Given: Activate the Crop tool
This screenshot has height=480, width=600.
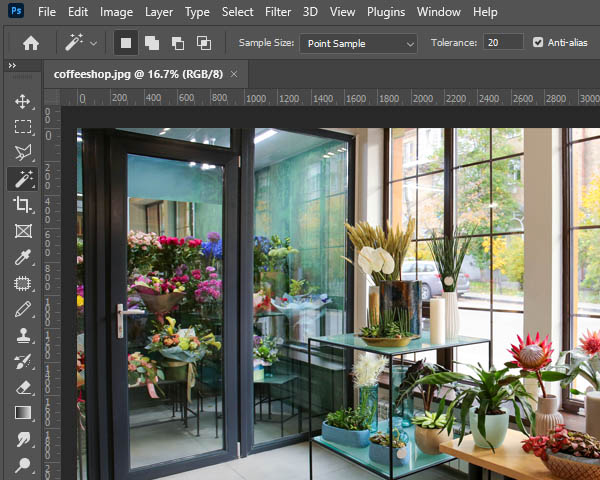Looking at the screenshot, I should 22,205.
